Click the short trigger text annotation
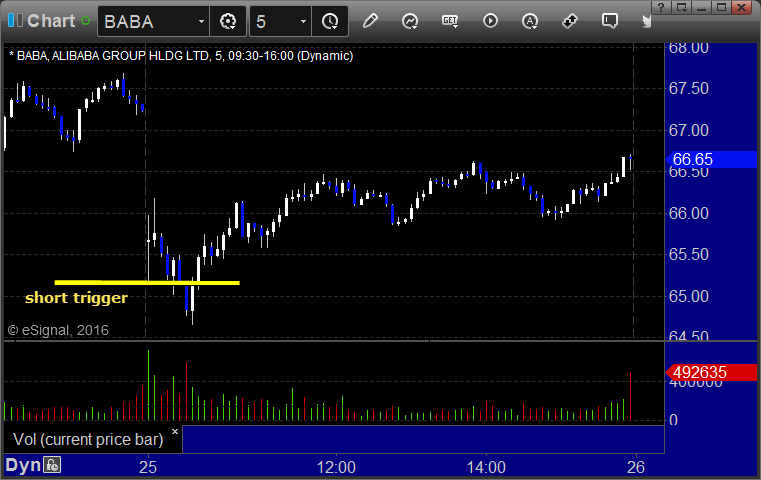The width and height of the screenshot is (761, 480). pyautogui.click(x=76, y=298)
